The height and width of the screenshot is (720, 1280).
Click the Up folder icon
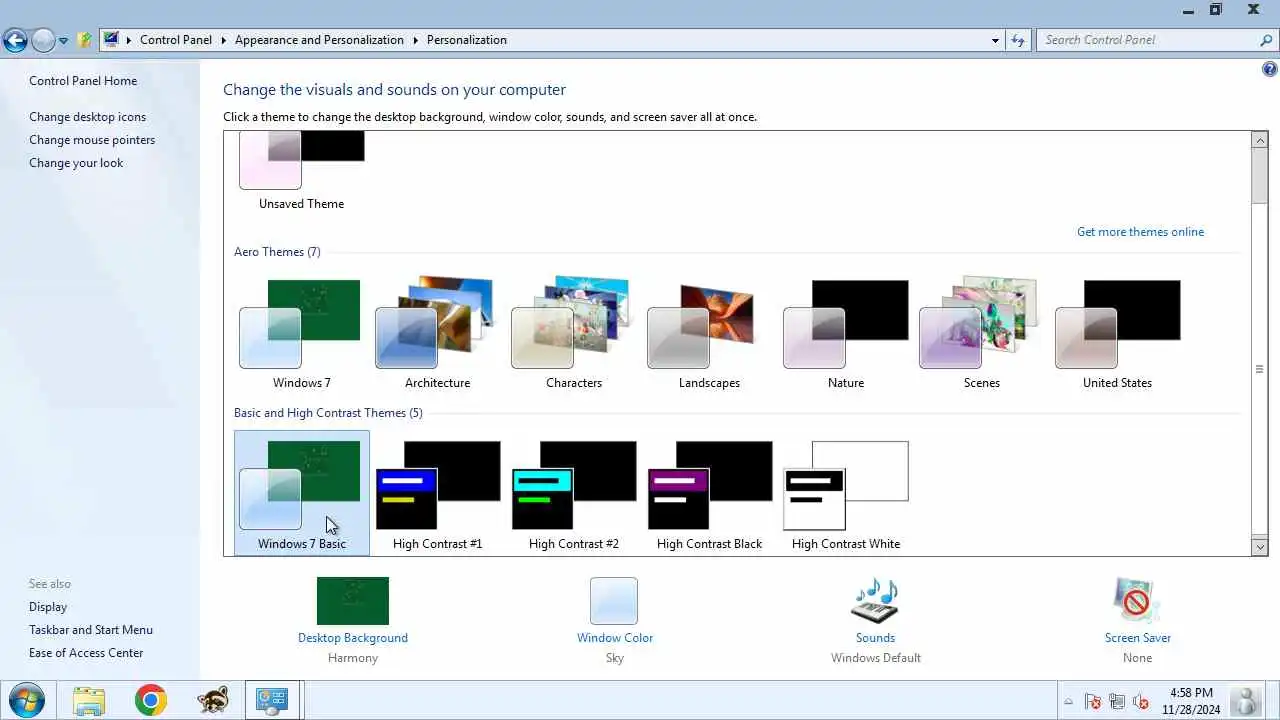(x=85, y=40)
